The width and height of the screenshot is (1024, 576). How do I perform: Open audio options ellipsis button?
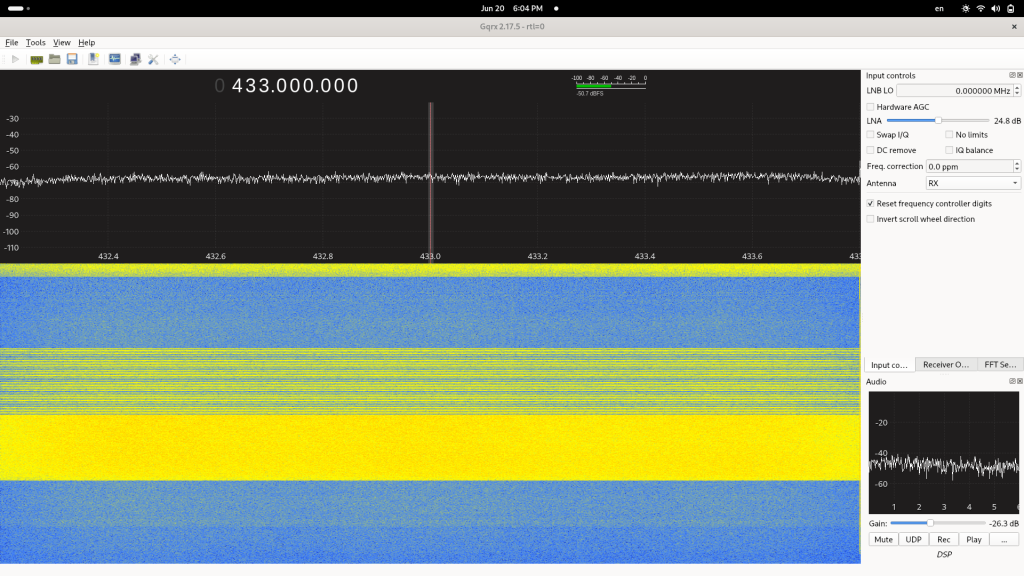1004,539
